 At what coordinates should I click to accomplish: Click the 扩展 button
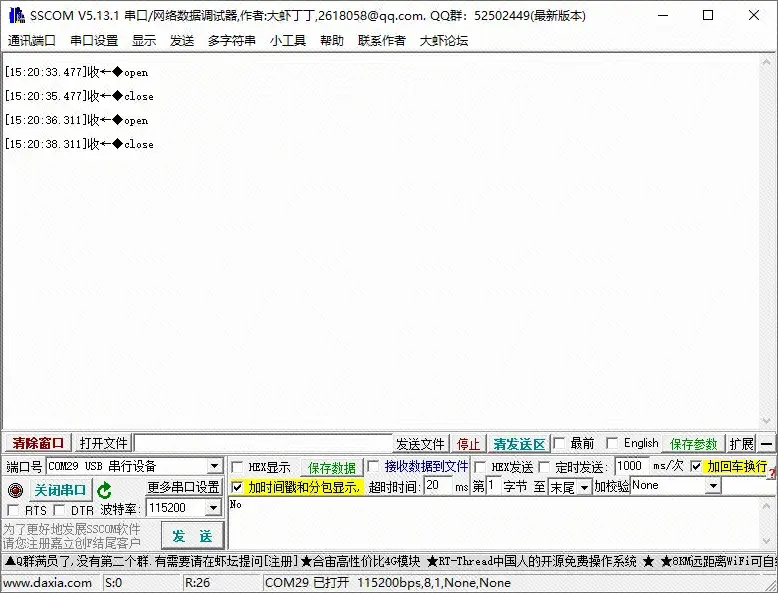pos(742,444)
